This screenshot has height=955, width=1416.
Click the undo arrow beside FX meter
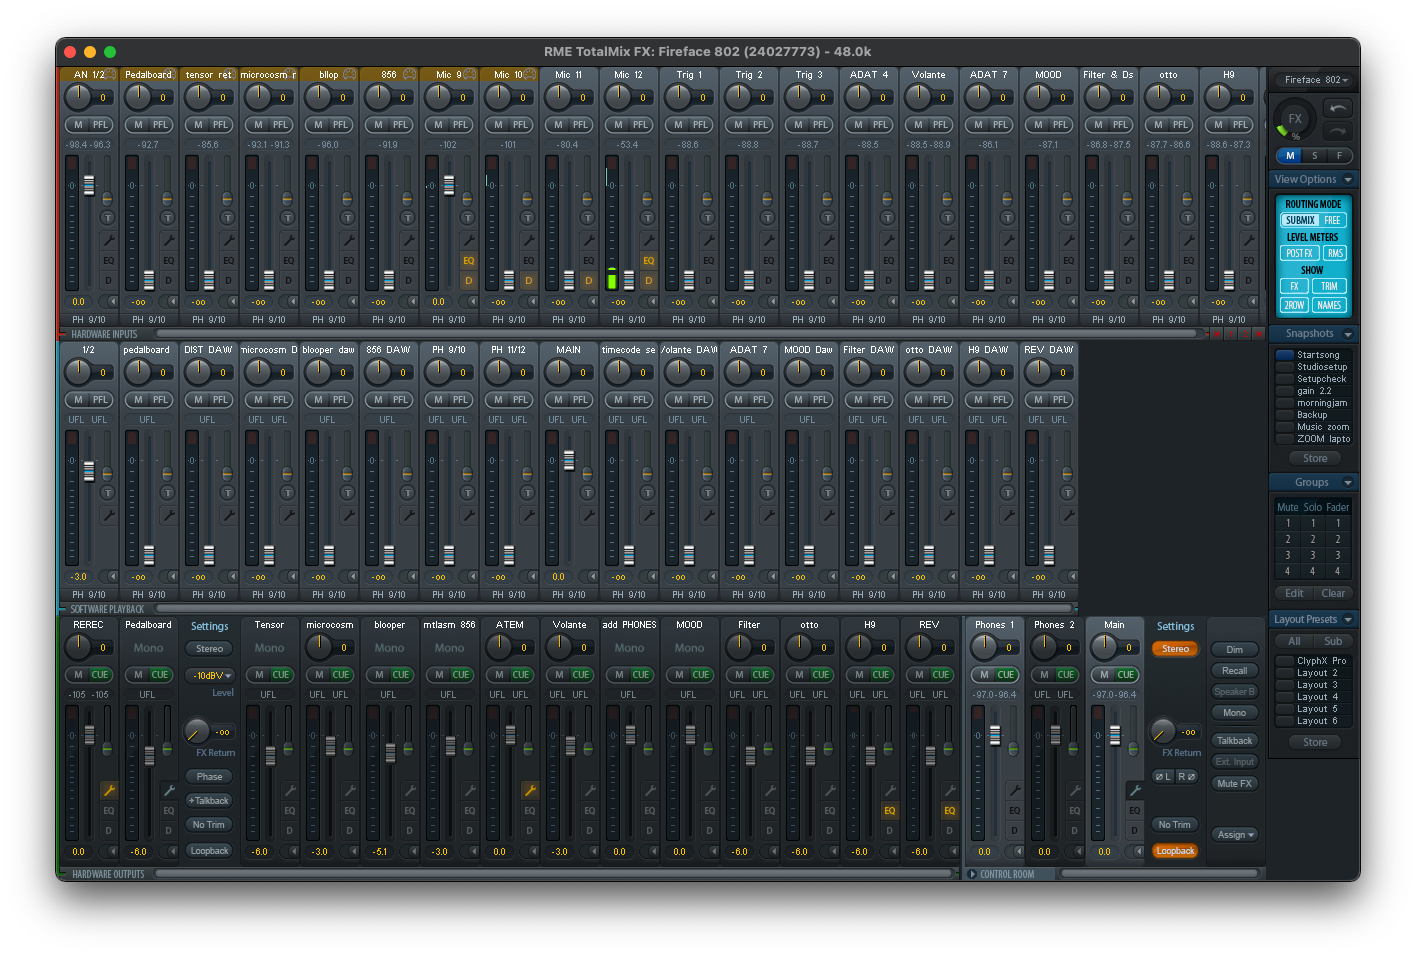pyautogui.click(x=1338, y=108)
